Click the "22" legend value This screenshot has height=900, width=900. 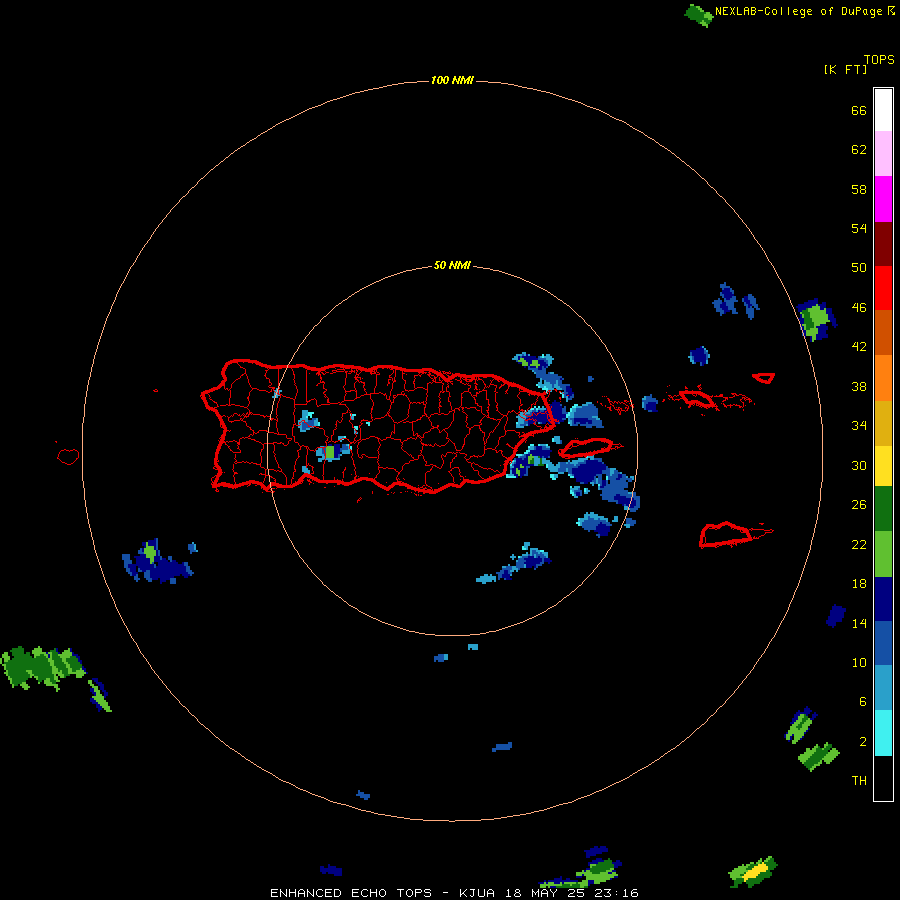(859, 544)
